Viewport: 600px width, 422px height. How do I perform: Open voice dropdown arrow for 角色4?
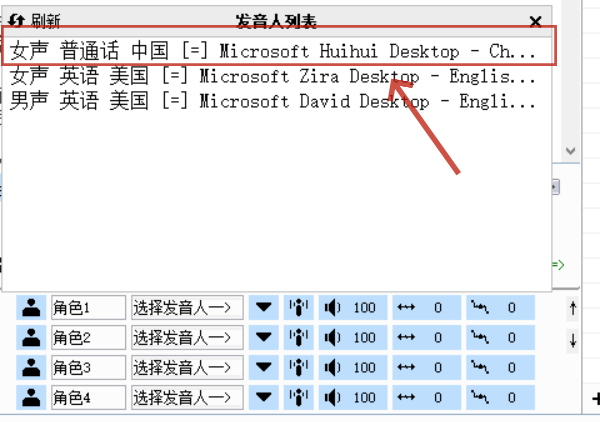(x=264, y=397)
